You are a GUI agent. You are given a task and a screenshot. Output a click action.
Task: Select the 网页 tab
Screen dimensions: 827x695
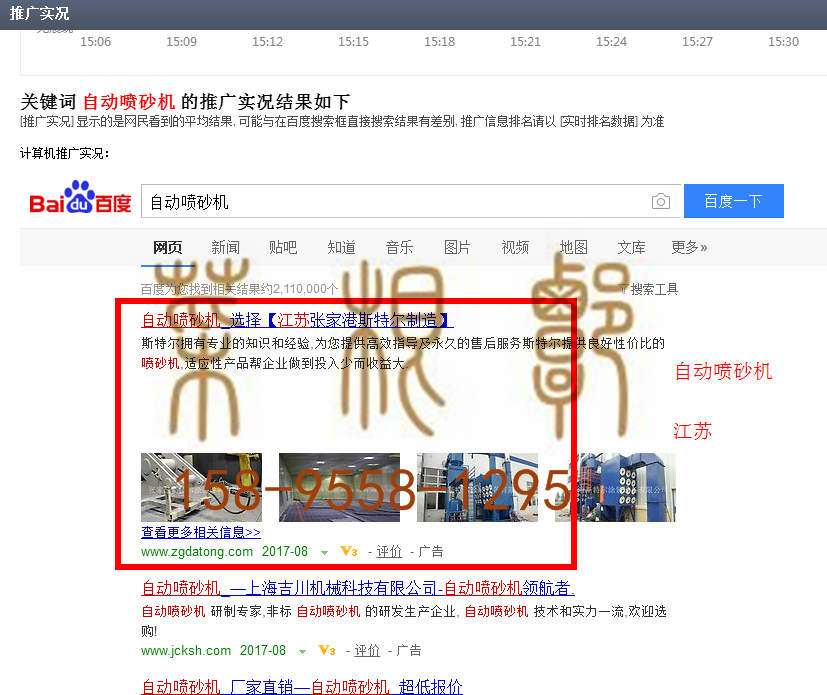[167, 247]
